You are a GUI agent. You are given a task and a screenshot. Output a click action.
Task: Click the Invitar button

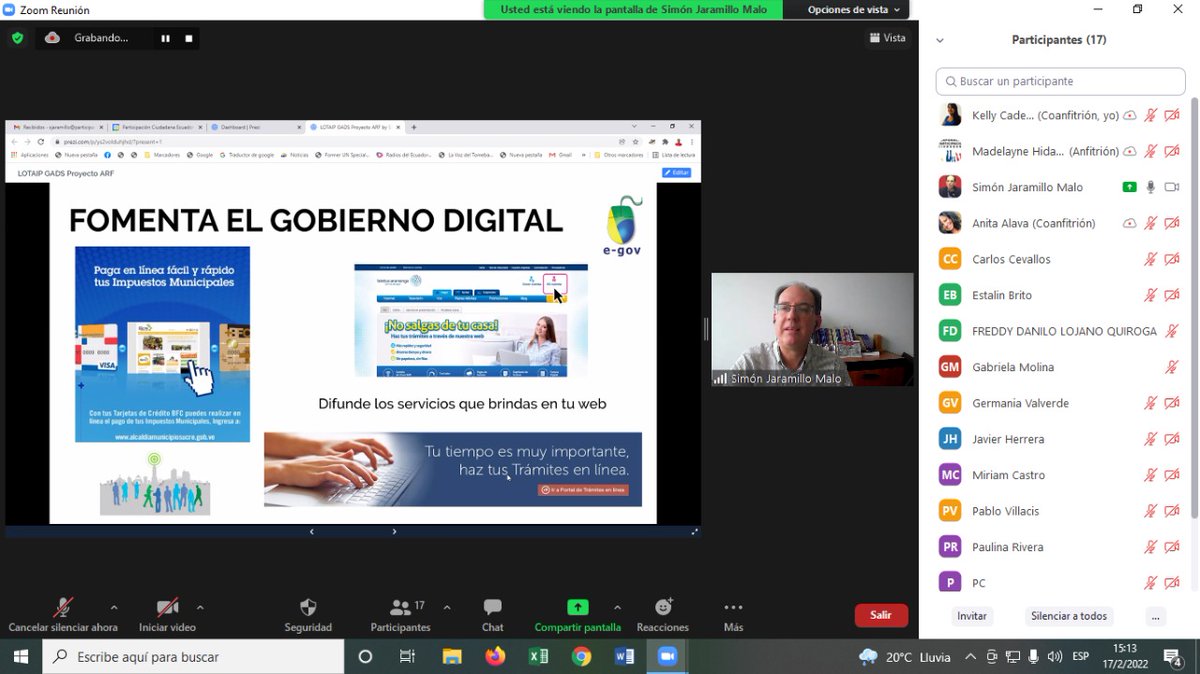972,616
